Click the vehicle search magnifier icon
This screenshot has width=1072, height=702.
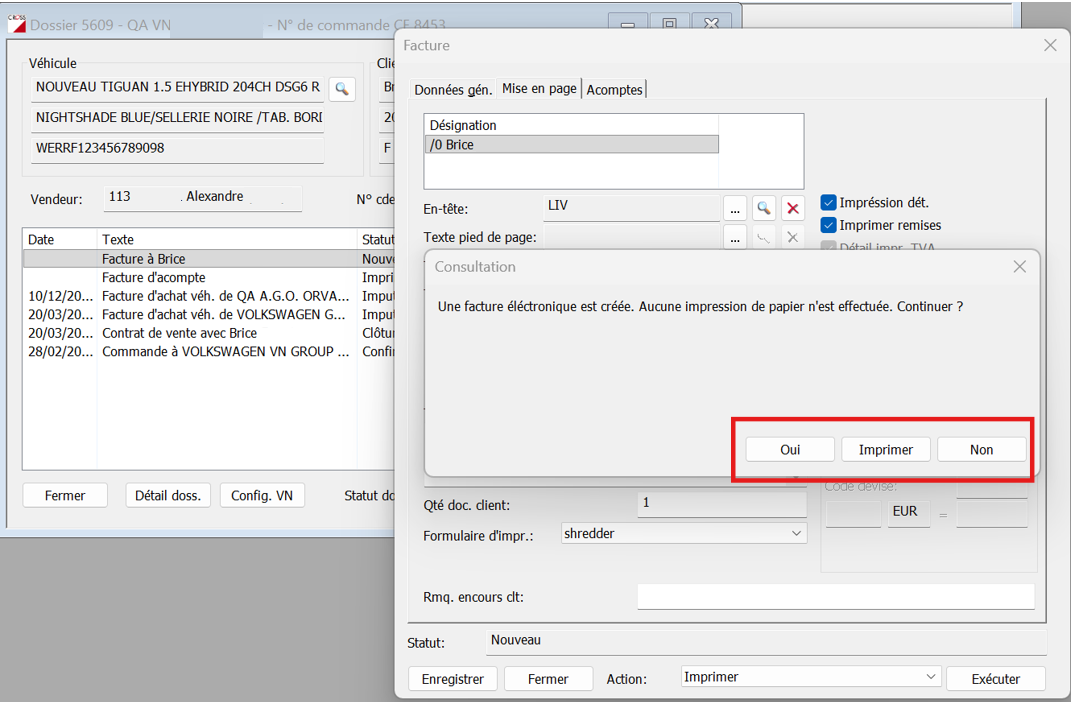coord(342,89)
